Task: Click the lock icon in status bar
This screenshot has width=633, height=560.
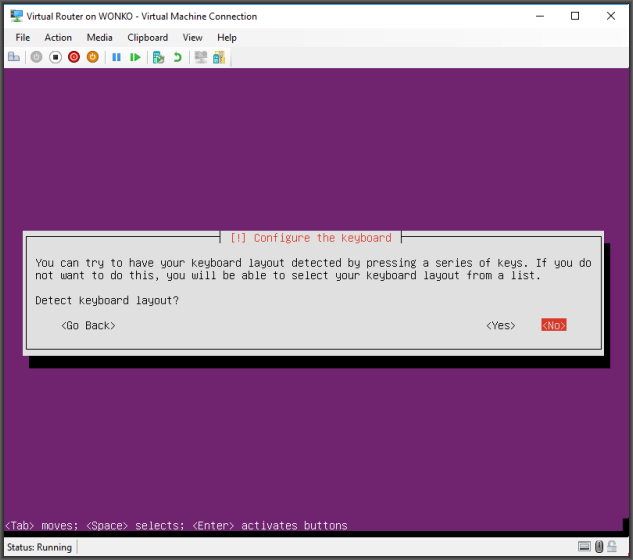Action: (x=612, y=547)
